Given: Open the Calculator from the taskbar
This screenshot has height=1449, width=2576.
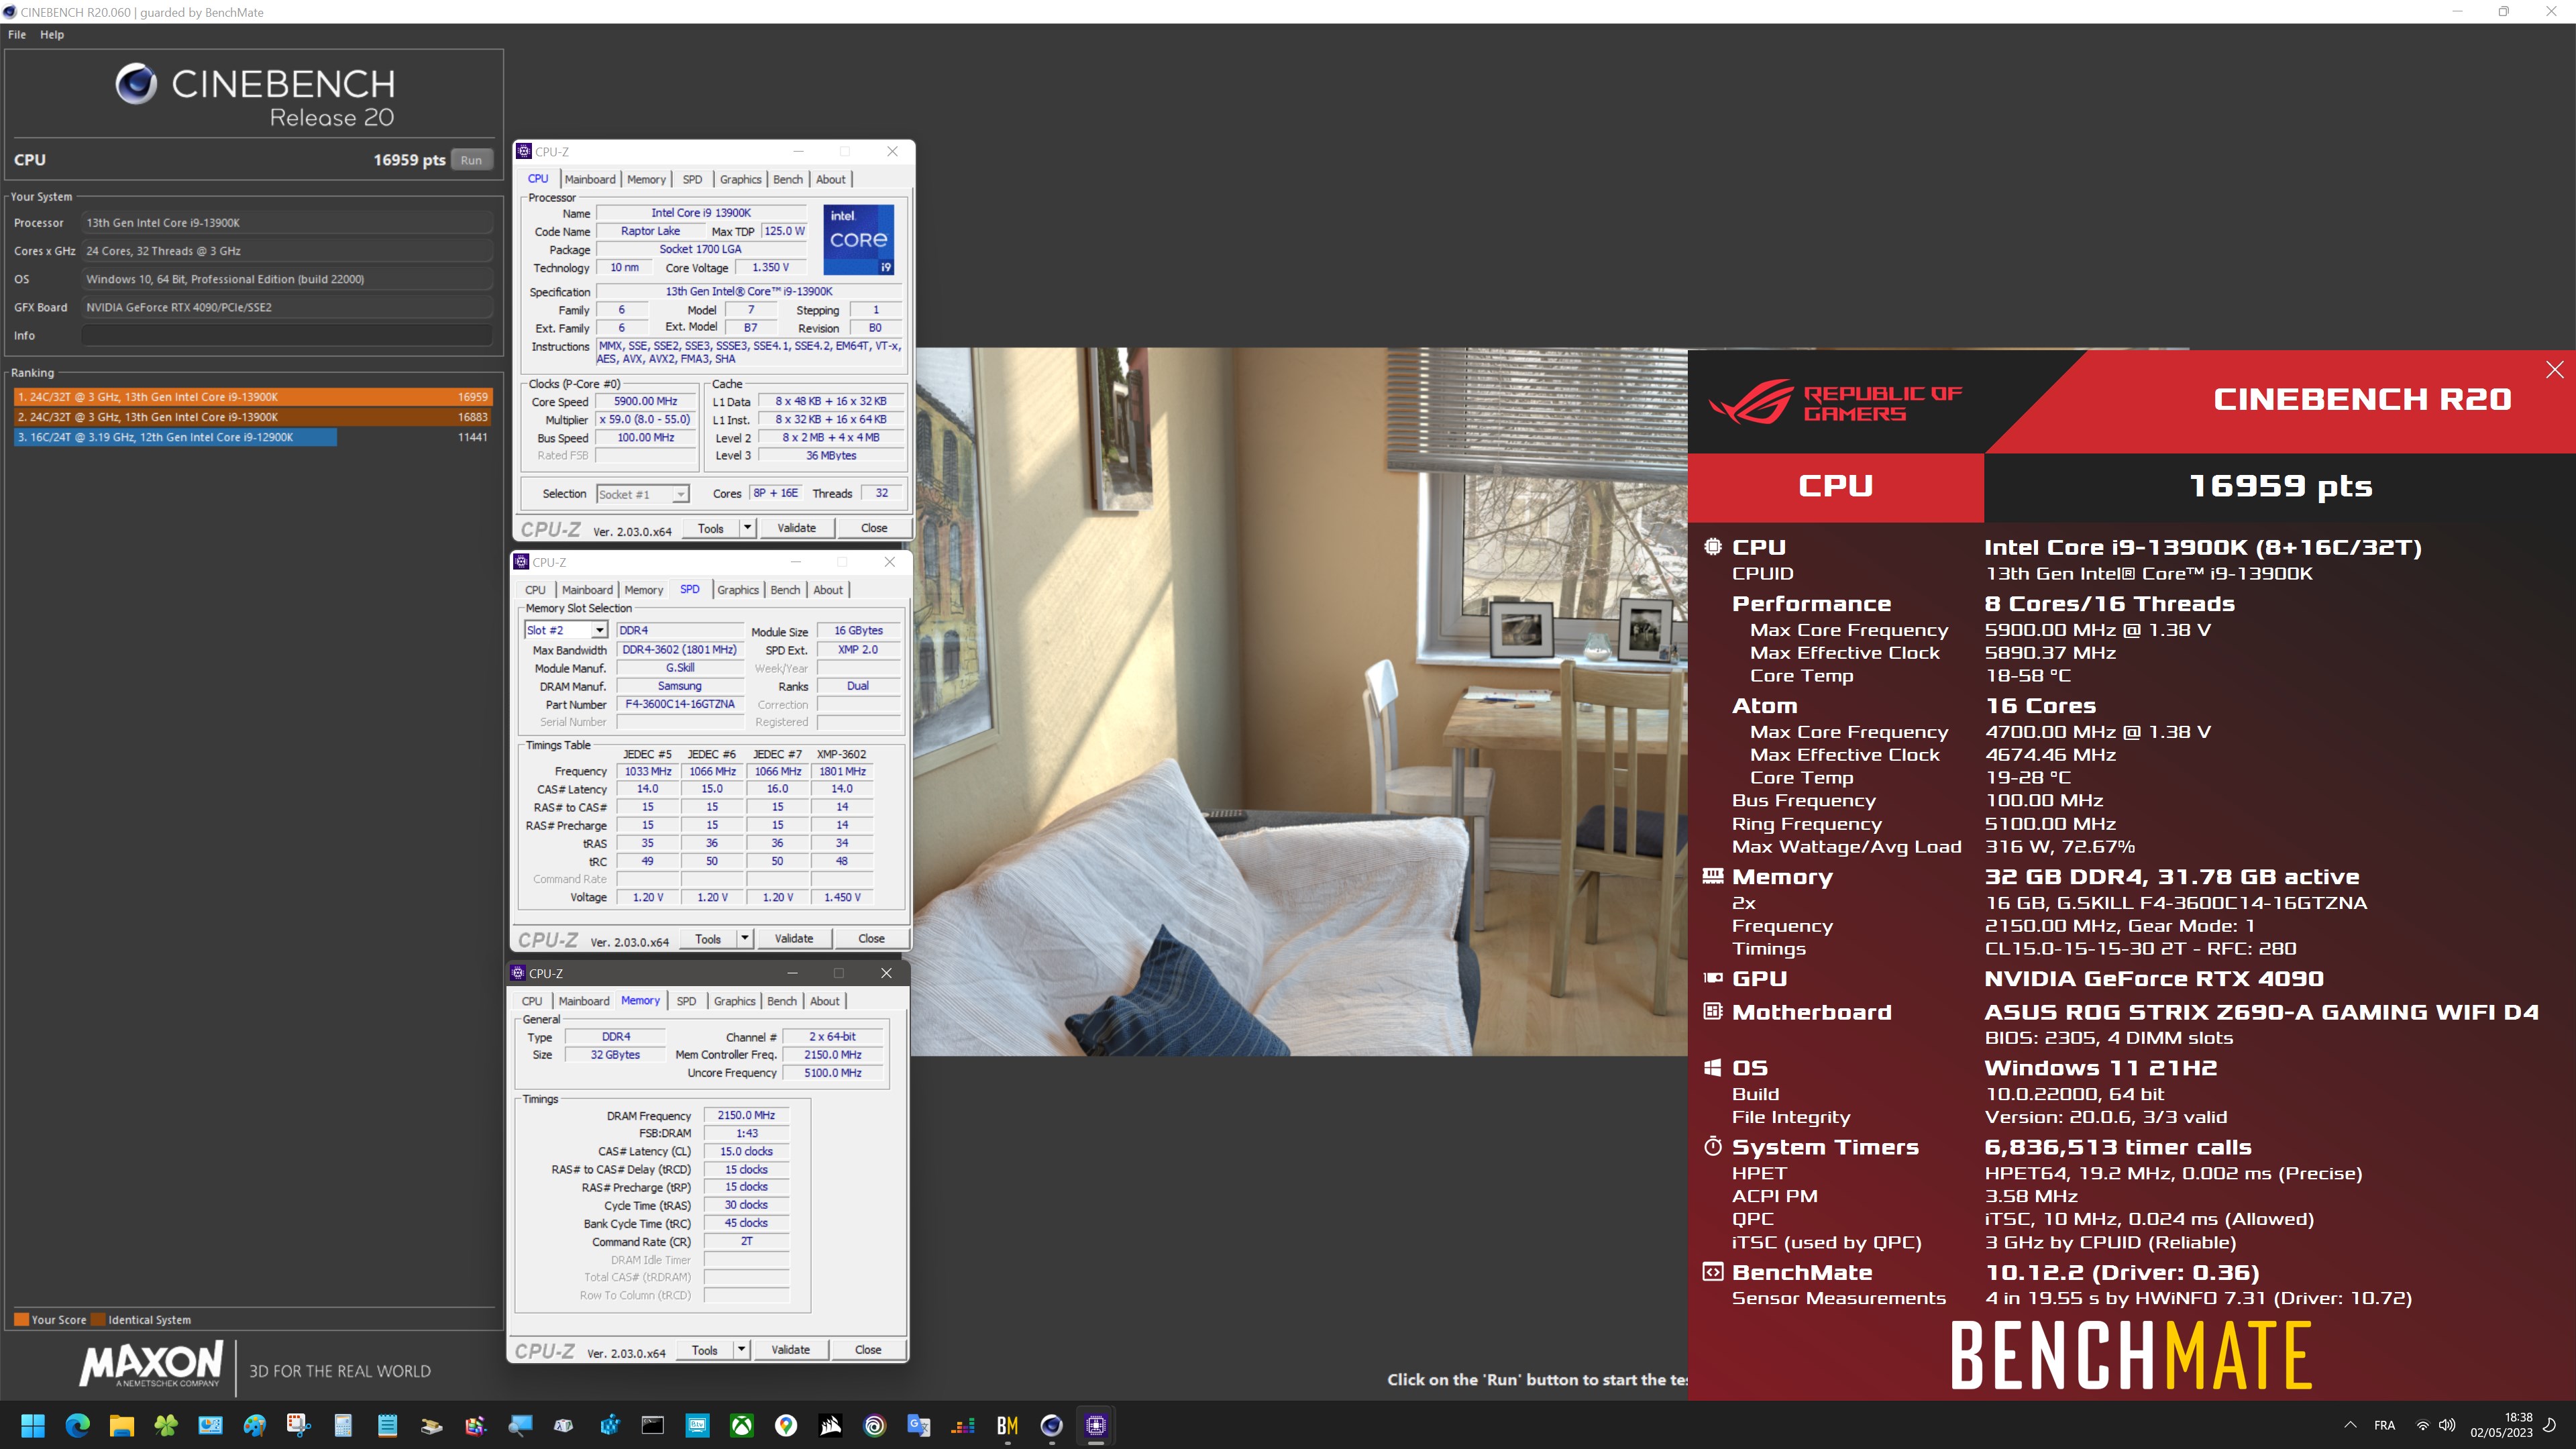Looking at the screenshot, I should point(343,1425).
